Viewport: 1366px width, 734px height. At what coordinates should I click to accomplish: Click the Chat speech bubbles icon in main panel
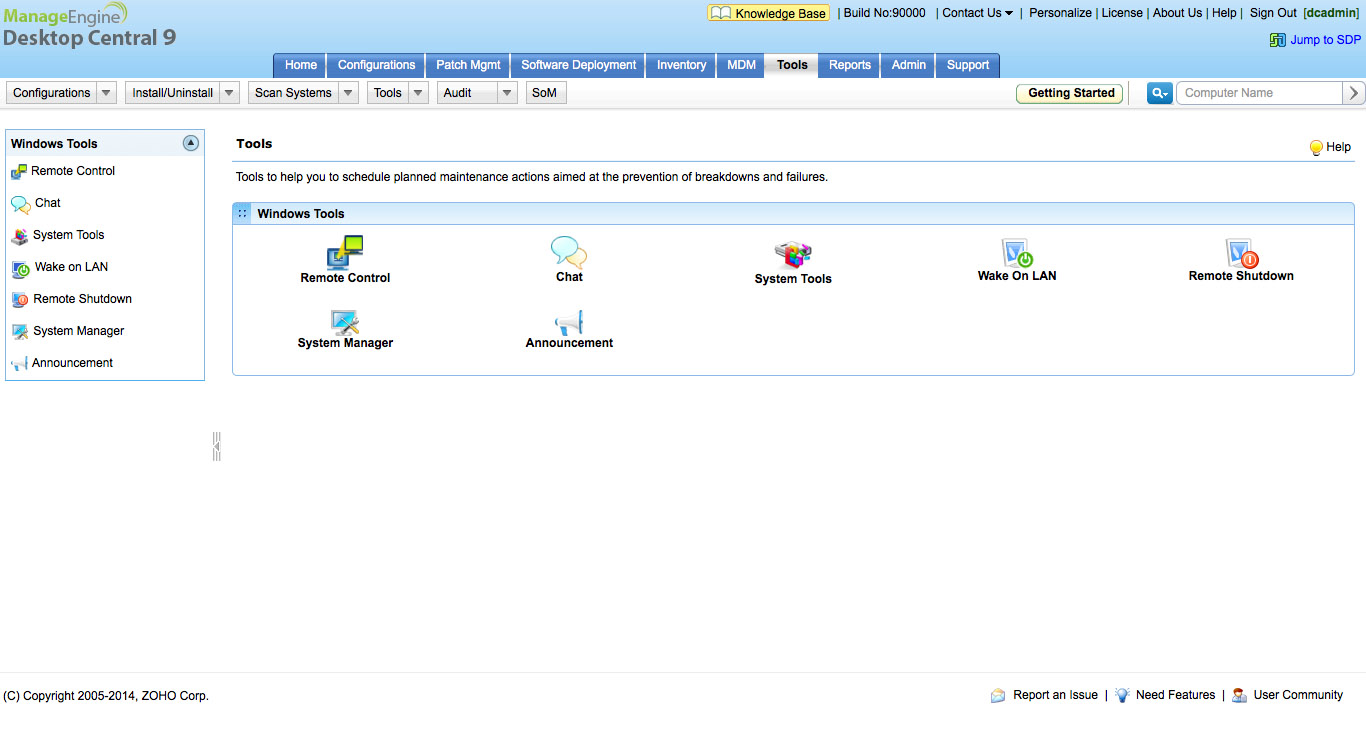pos(569,252)
